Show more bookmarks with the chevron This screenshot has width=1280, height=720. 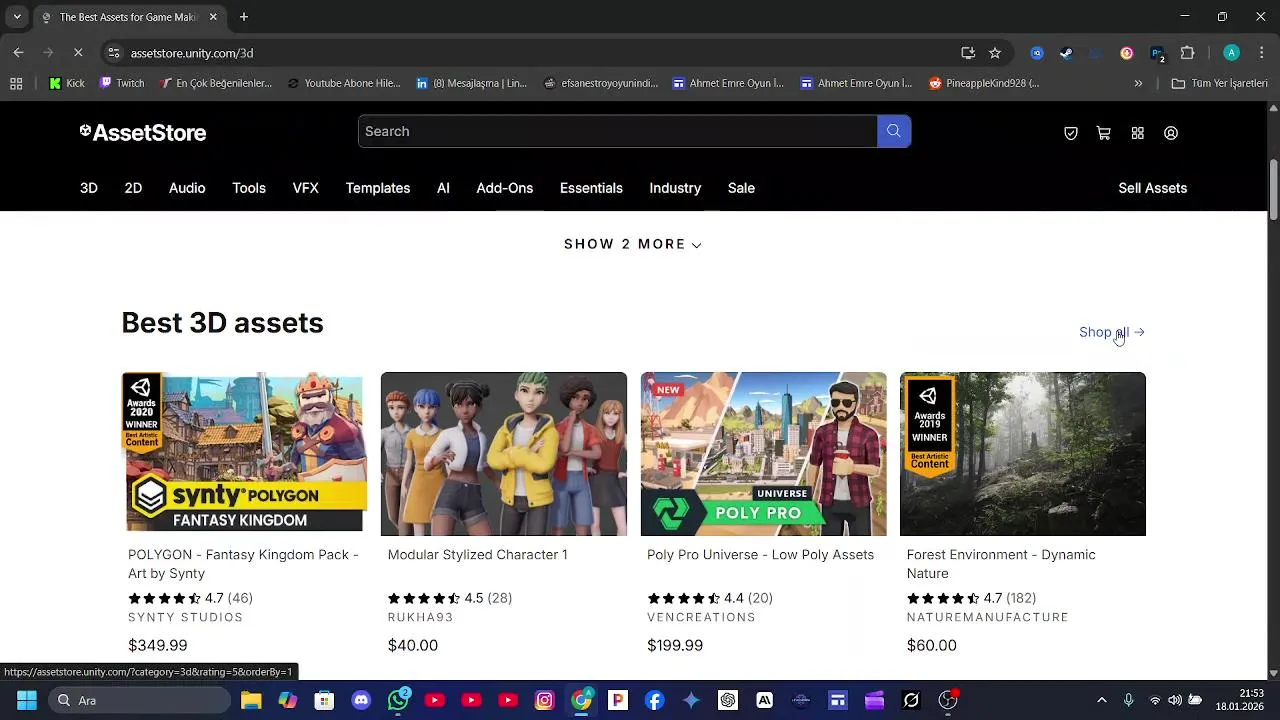(x=1138, y=83)
